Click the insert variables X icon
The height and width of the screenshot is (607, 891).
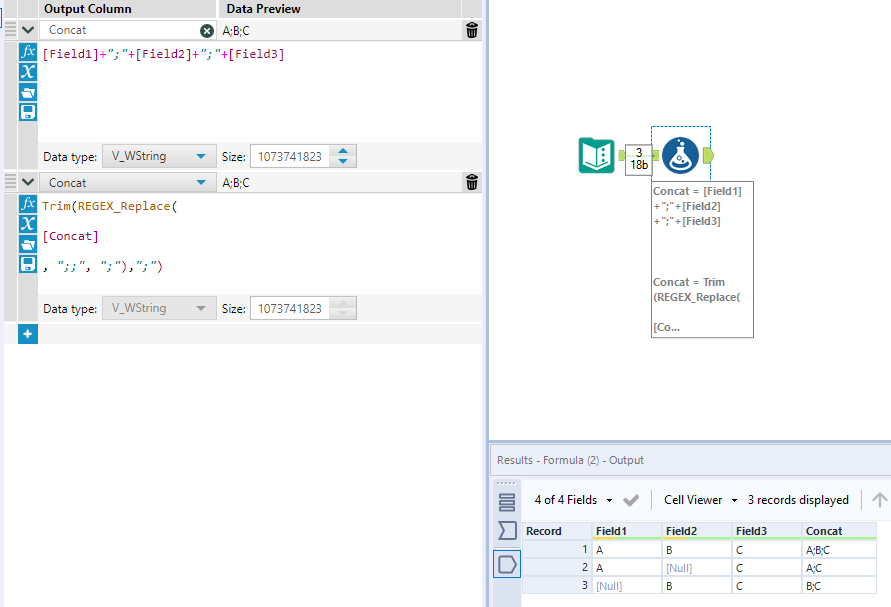[x=27, y=71]
